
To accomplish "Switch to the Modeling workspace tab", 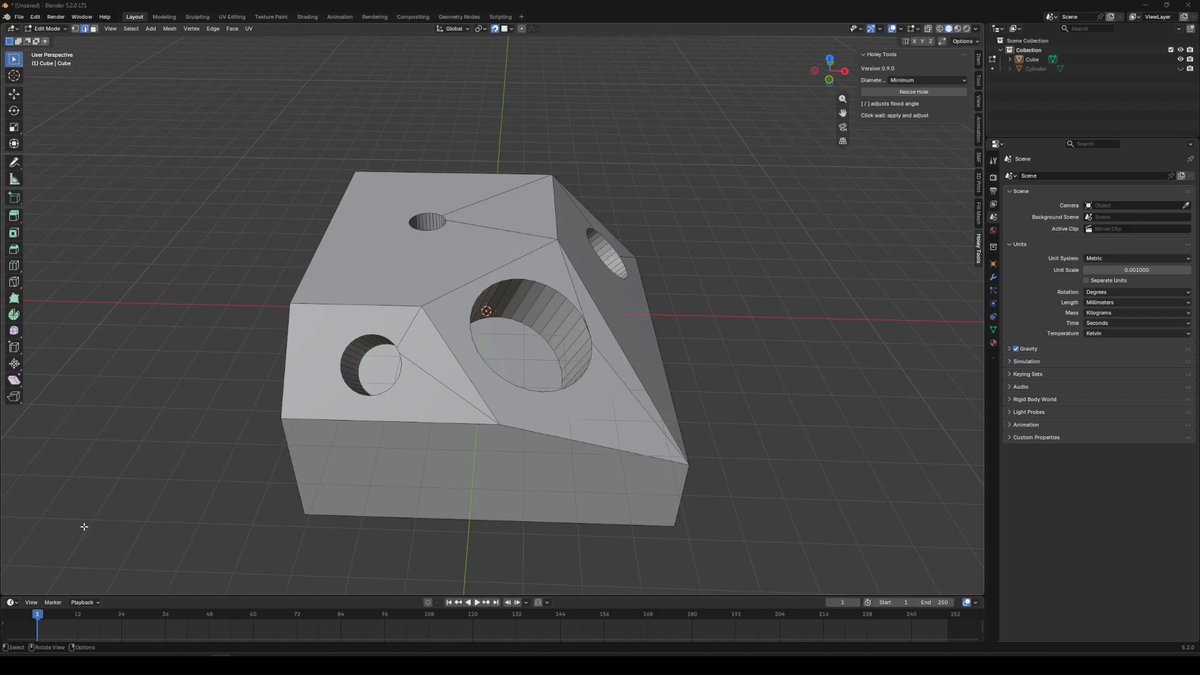I will coord(164,16).
